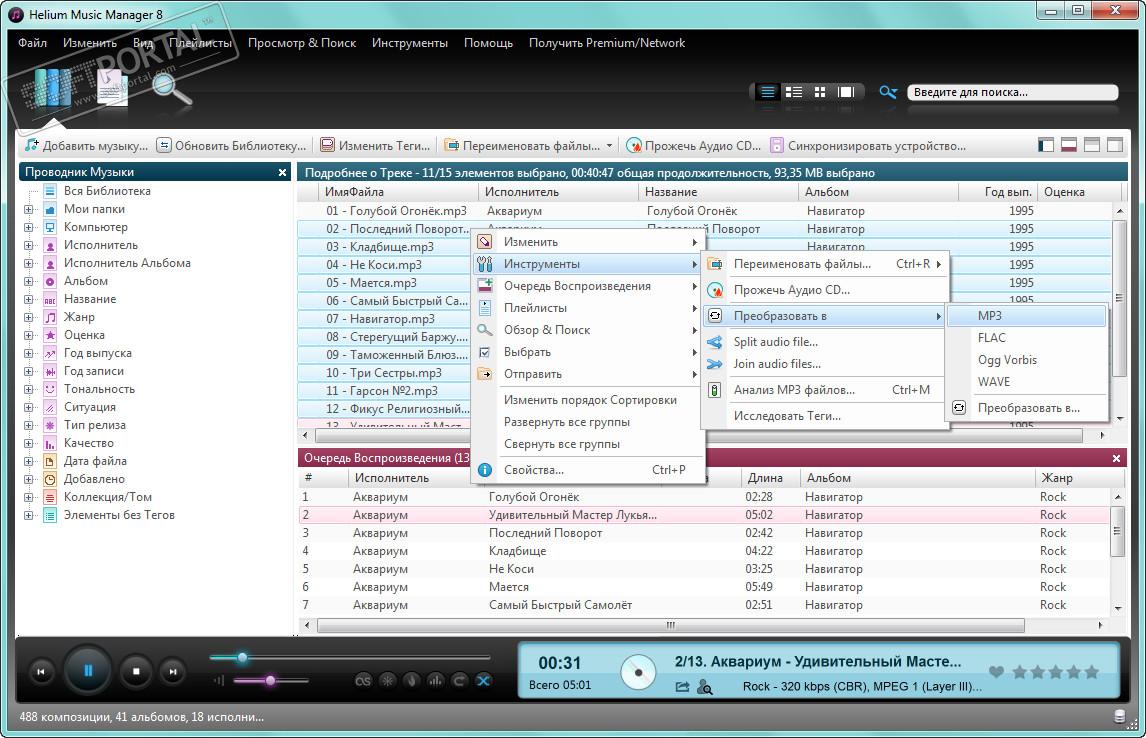The image size is (1146, 738).
Task: Switch to details list view mode
Action: [x=767, y=92]
